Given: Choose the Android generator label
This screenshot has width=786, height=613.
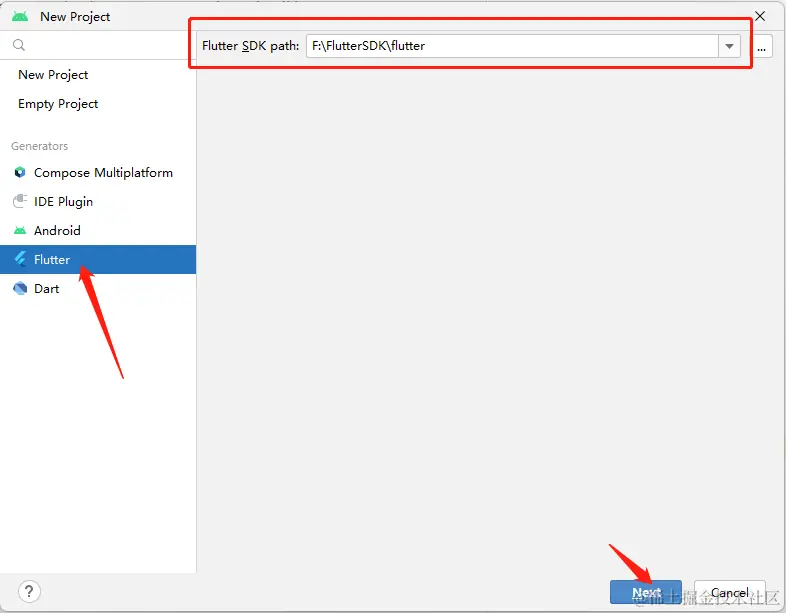Looking at the screenshot, I should tap(57, 231).
